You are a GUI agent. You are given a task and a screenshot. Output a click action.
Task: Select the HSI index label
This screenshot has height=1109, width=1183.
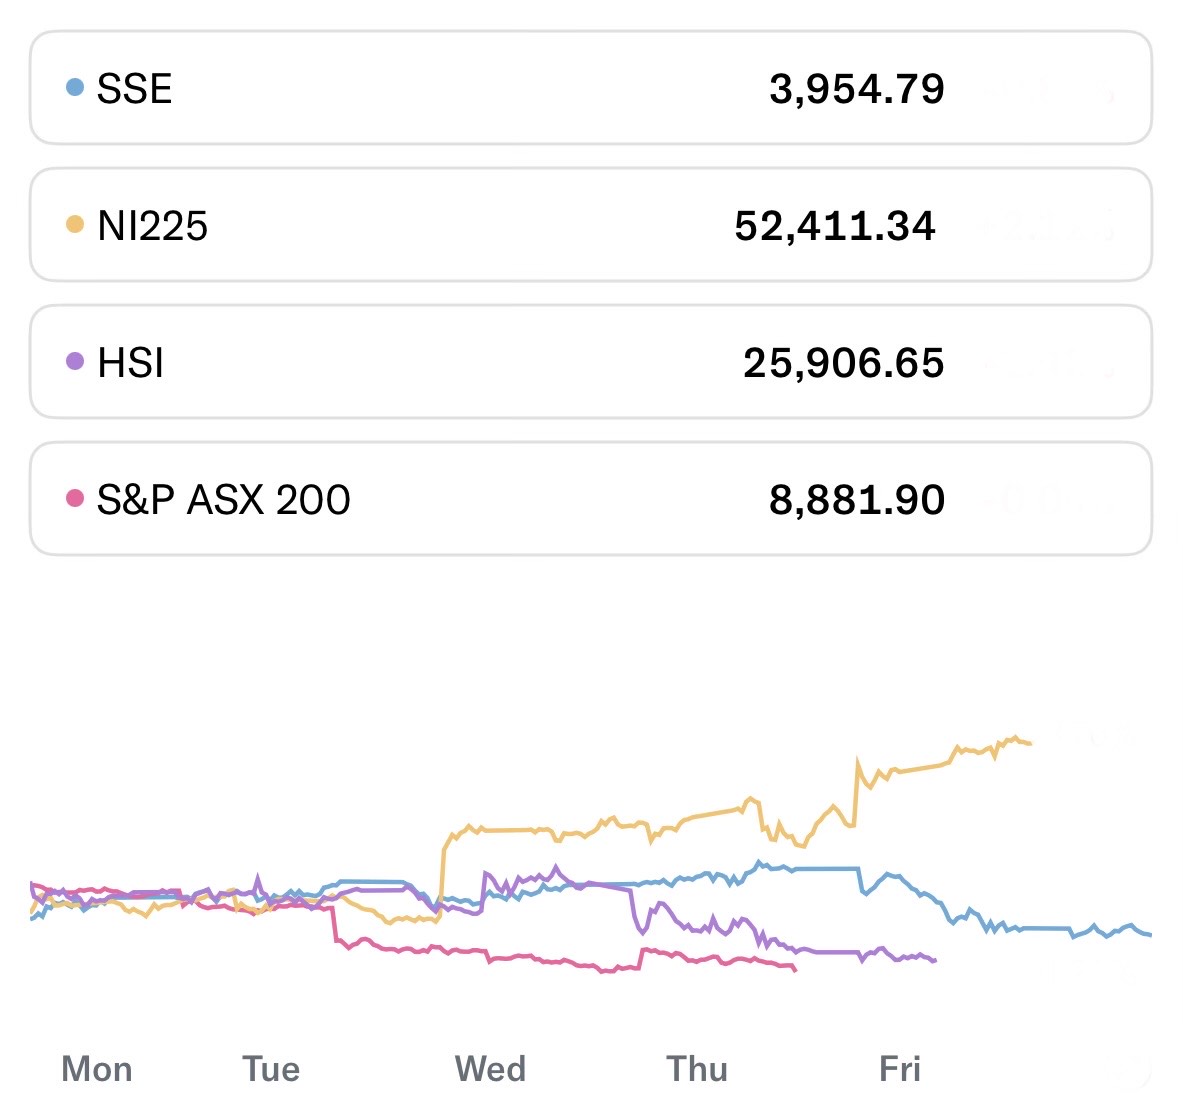[130, 362]
